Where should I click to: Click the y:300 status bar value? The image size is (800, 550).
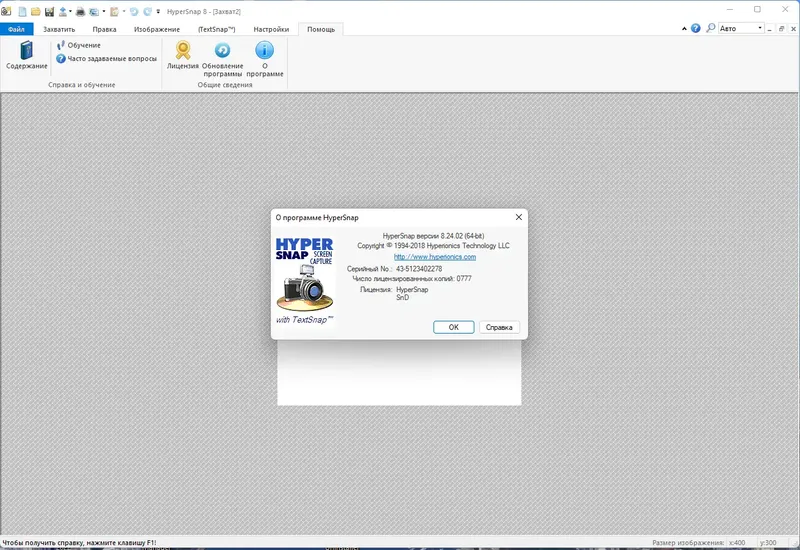(768, 543)
